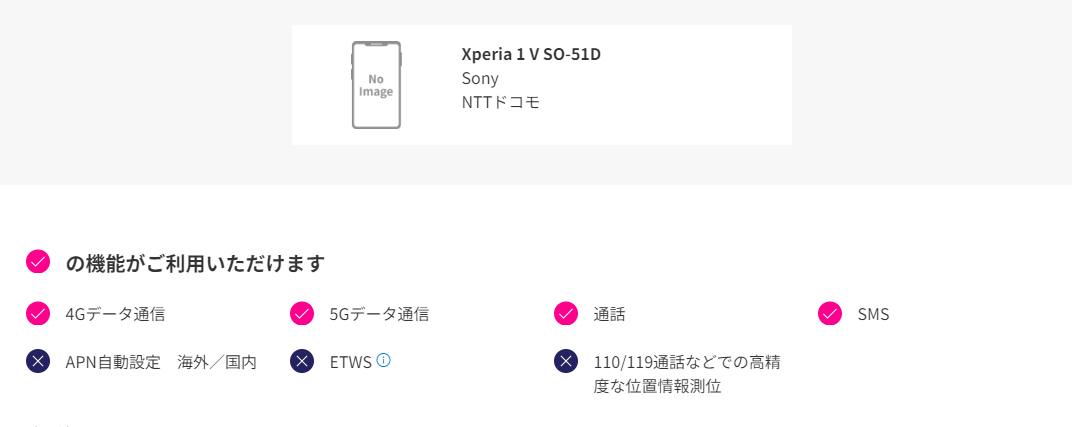
Task: Click the large checkmark before の機能がご利用いただけます
Action: click(38, 262)
